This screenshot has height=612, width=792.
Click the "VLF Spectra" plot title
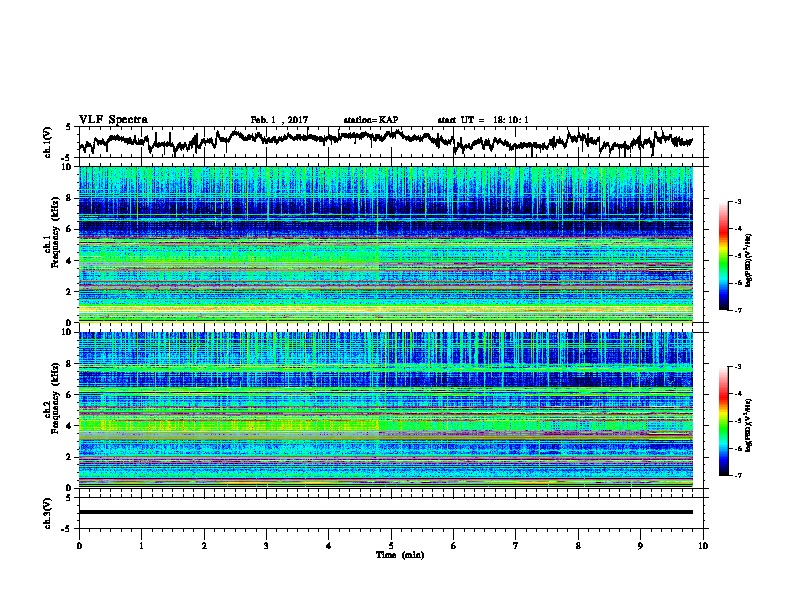pyautogui.click(x=113, y=119)
